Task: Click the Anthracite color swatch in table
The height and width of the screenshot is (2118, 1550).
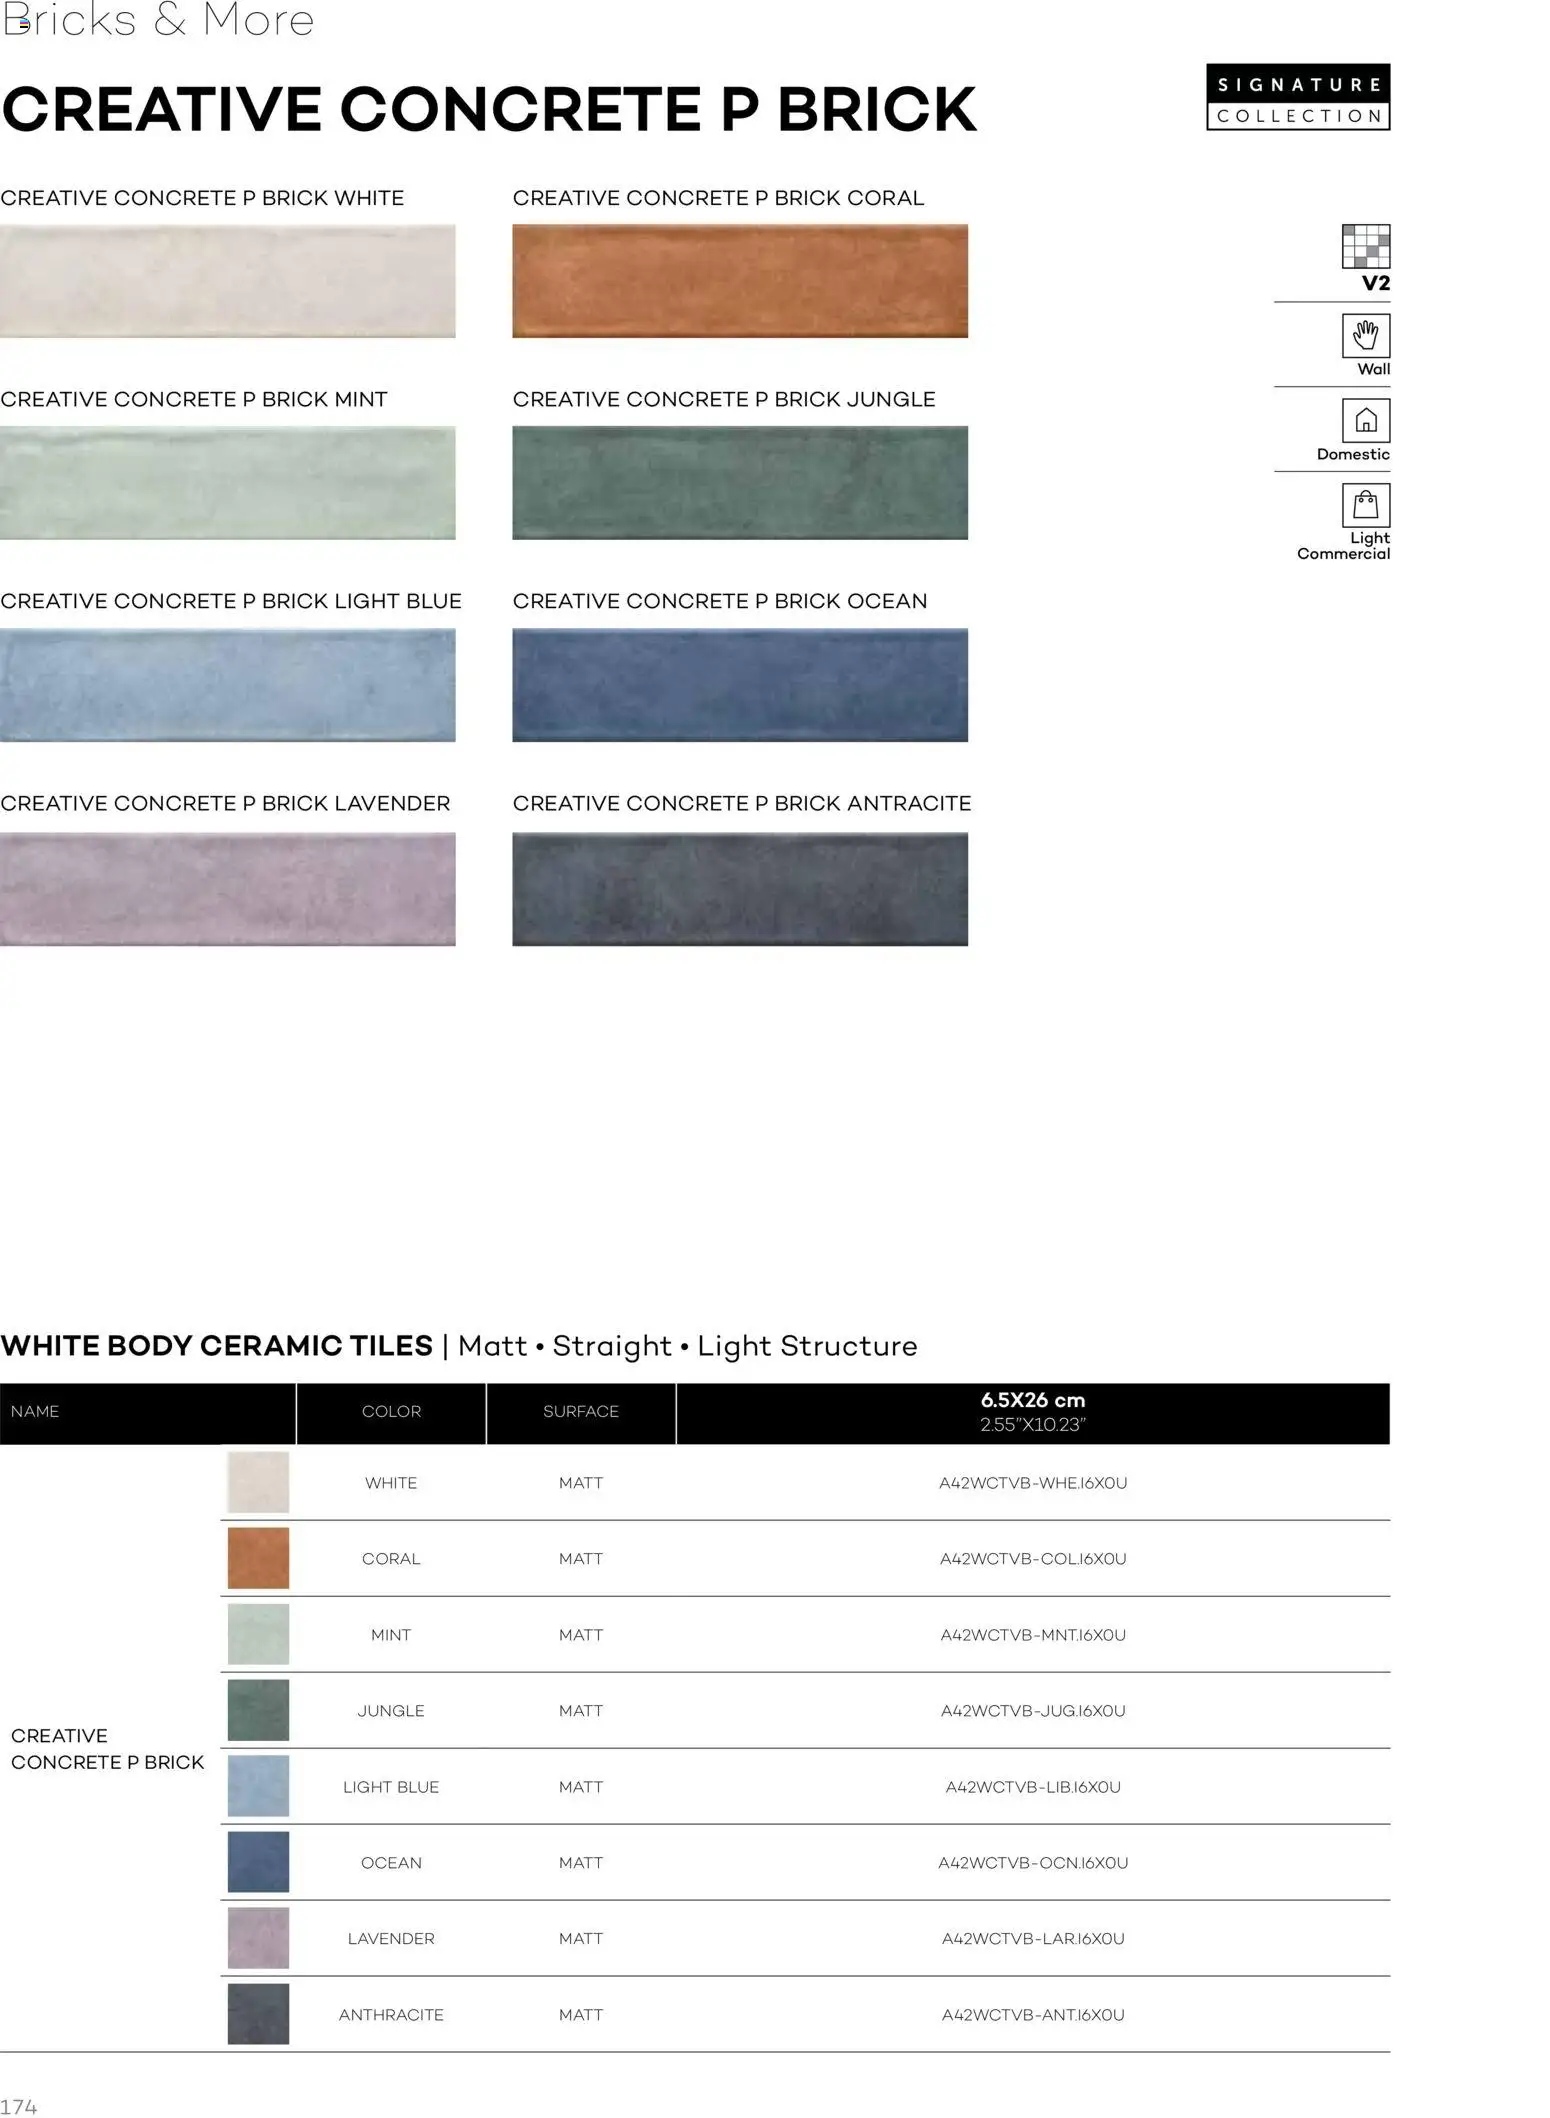Action: click(258, 2015)
